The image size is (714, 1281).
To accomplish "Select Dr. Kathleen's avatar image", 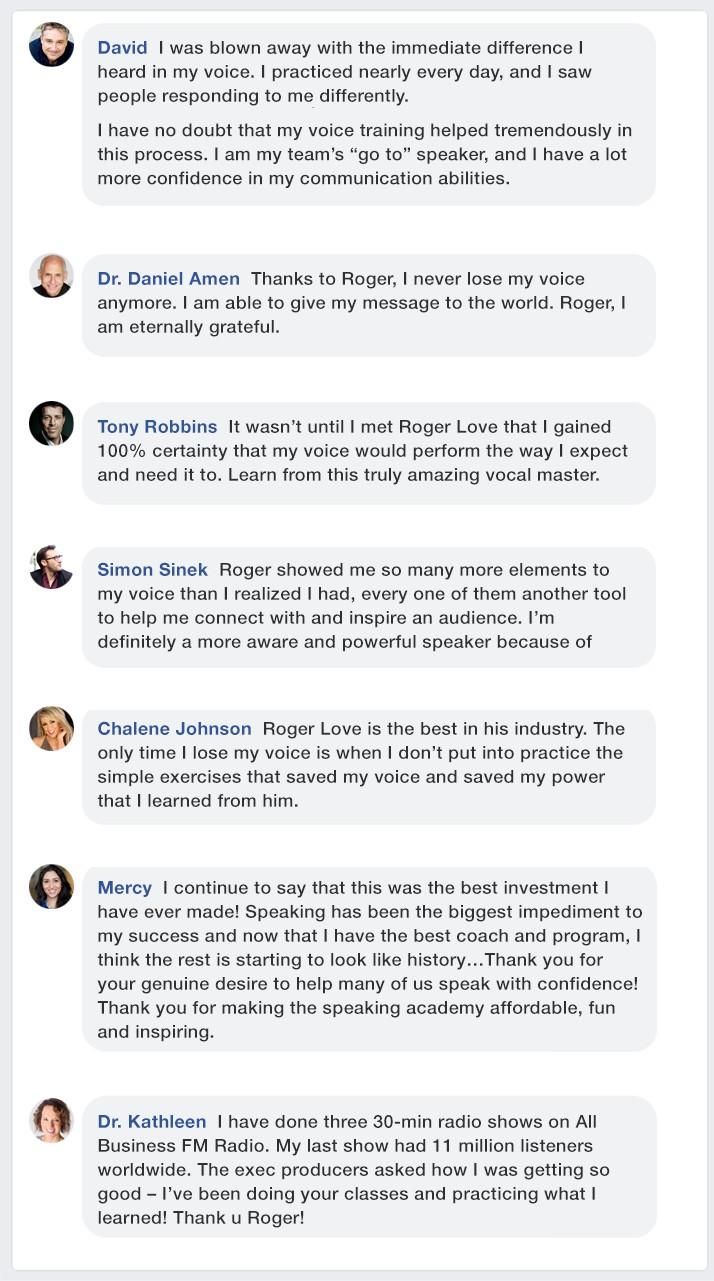I will (51, 1120).
